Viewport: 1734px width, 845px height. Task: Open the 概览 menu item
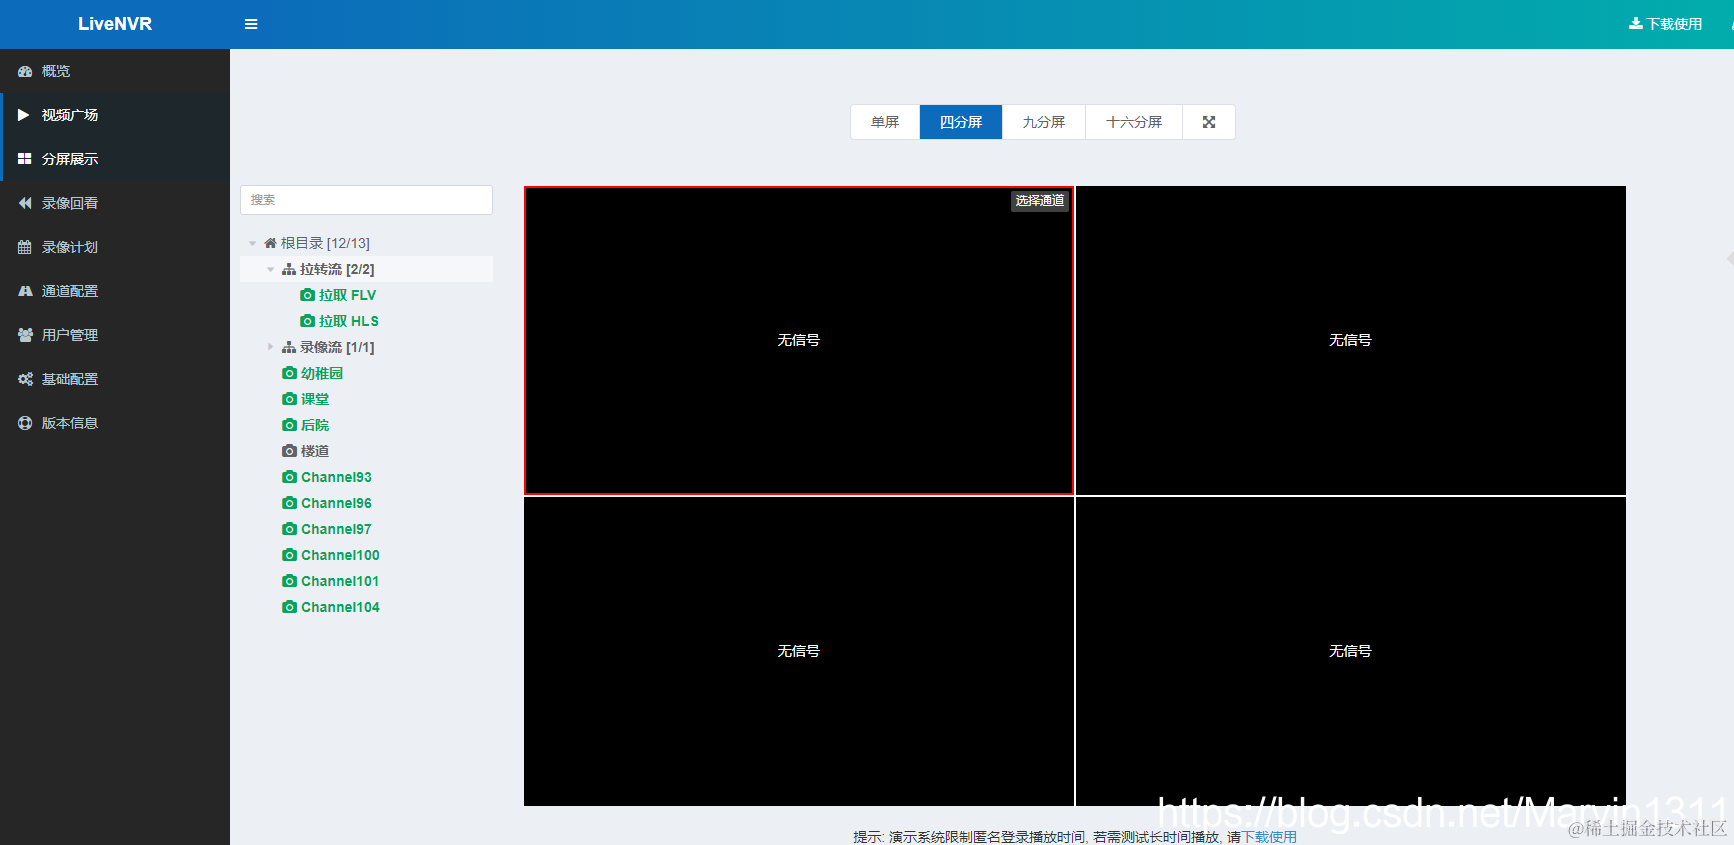coord(115,71)
